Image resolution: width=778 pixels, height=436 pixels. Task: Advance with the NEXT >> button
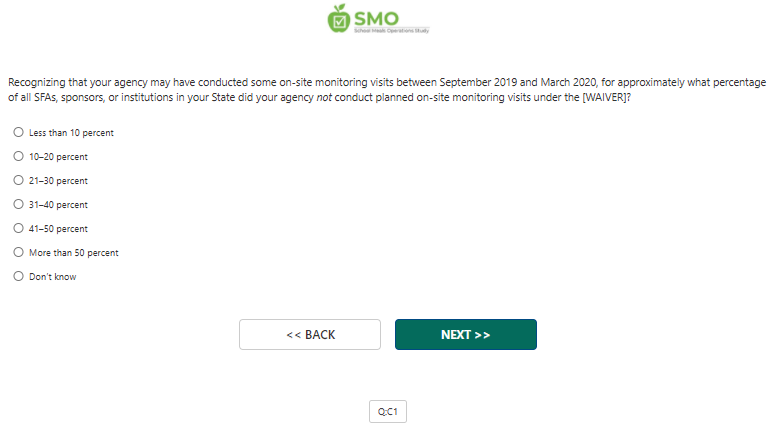pyautogui.click(x=466, y=334)
